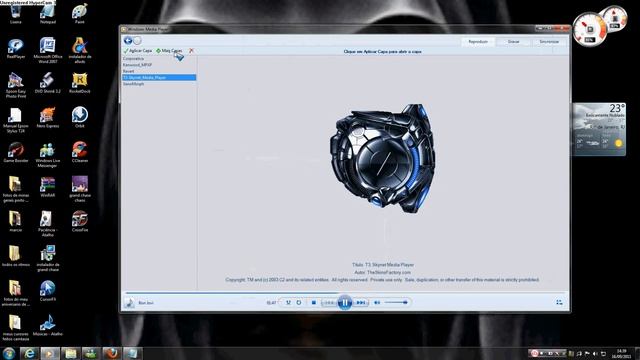Toggle shuffle in the player controls
Screen dimensions: 640x360
(288, 302)
